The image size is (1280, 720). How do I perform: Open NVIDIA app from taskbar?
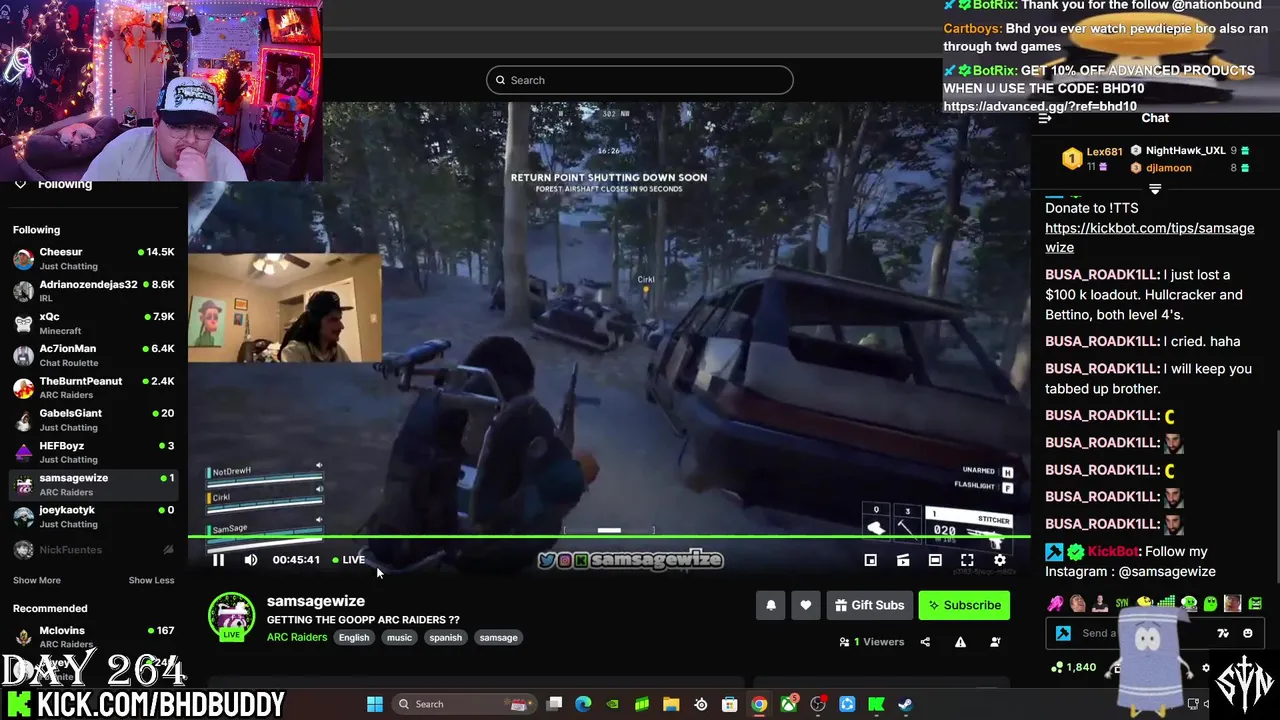[x=612, y=704]
